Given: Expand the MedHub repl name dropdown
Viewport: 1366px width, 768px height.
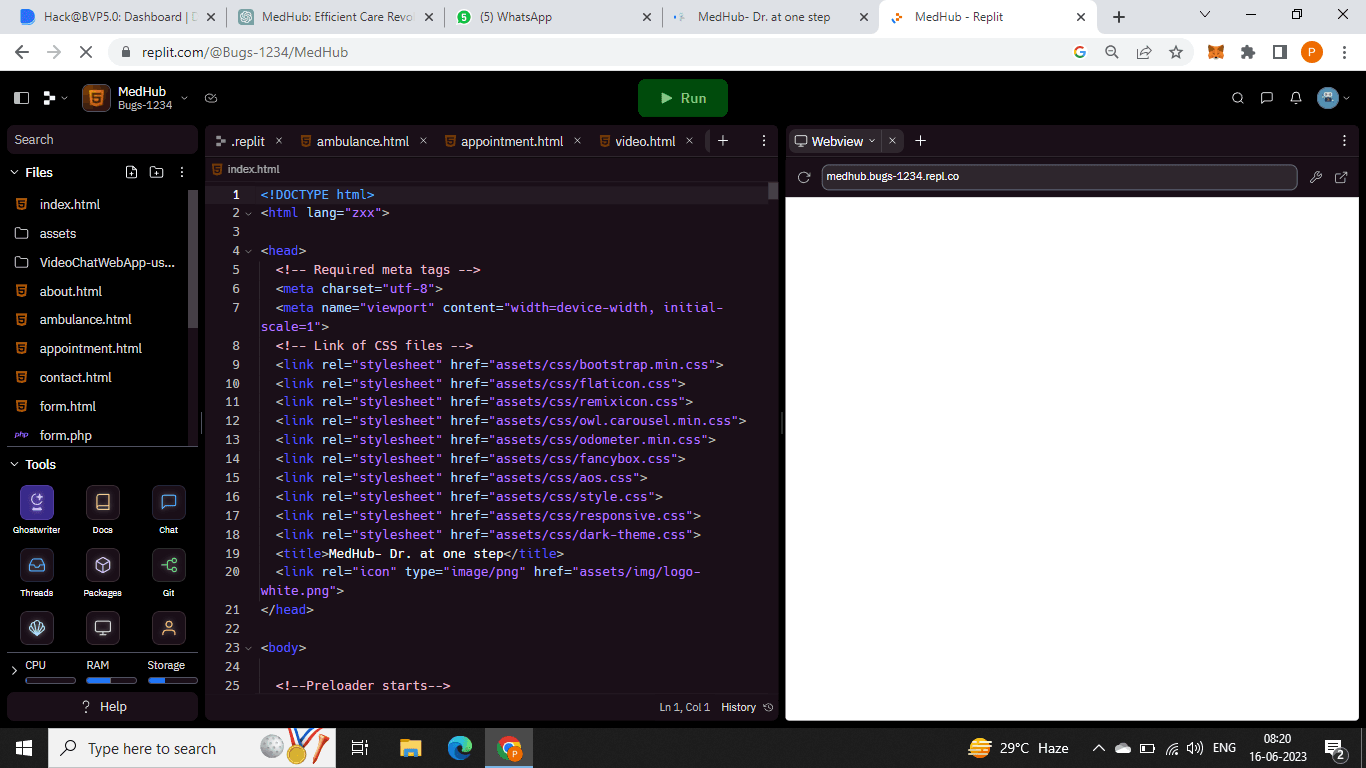Looking at the screenshot, I should pyautogui.click(x=184, y=98).
